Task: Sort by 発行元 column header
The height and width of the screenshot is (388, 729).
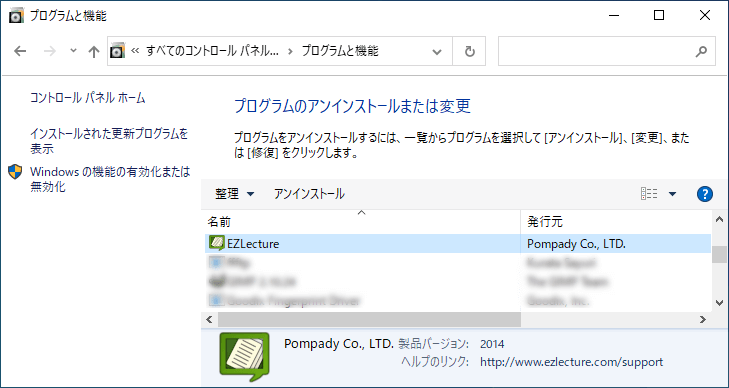Action: point(616,222)
